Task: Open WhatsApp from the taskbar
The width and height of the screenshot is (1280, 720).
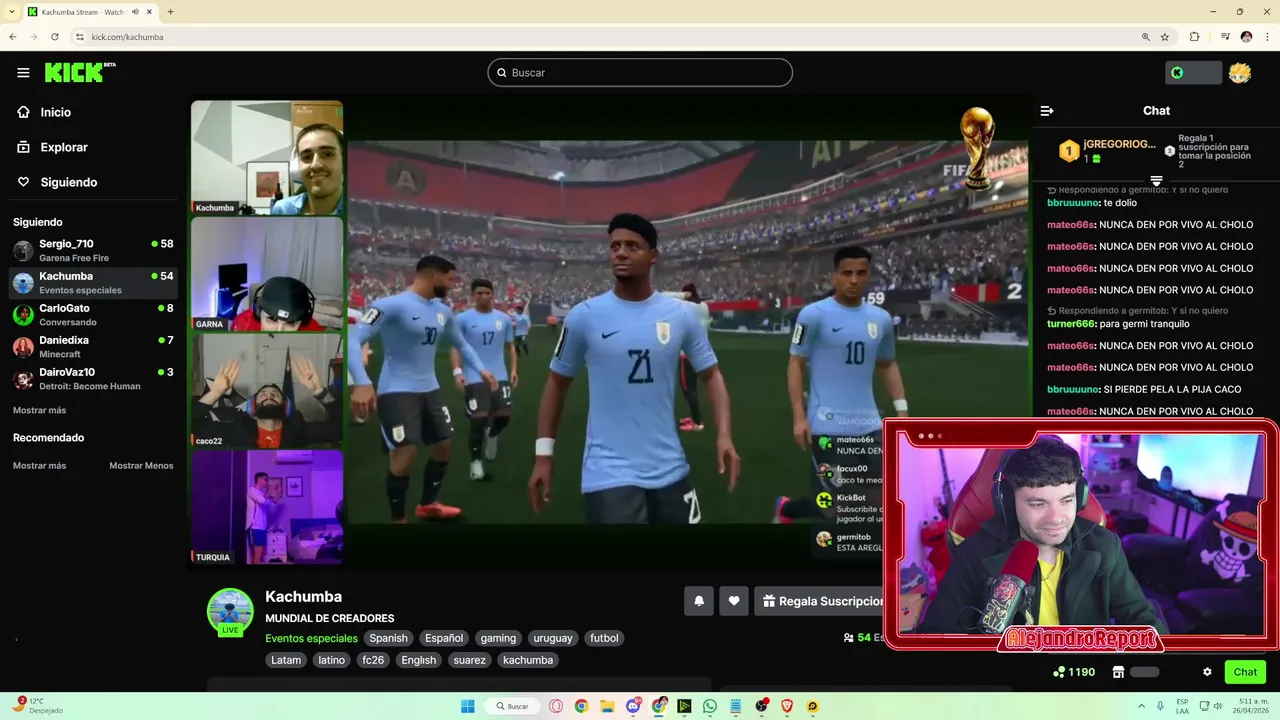Action: coord(710,706)
